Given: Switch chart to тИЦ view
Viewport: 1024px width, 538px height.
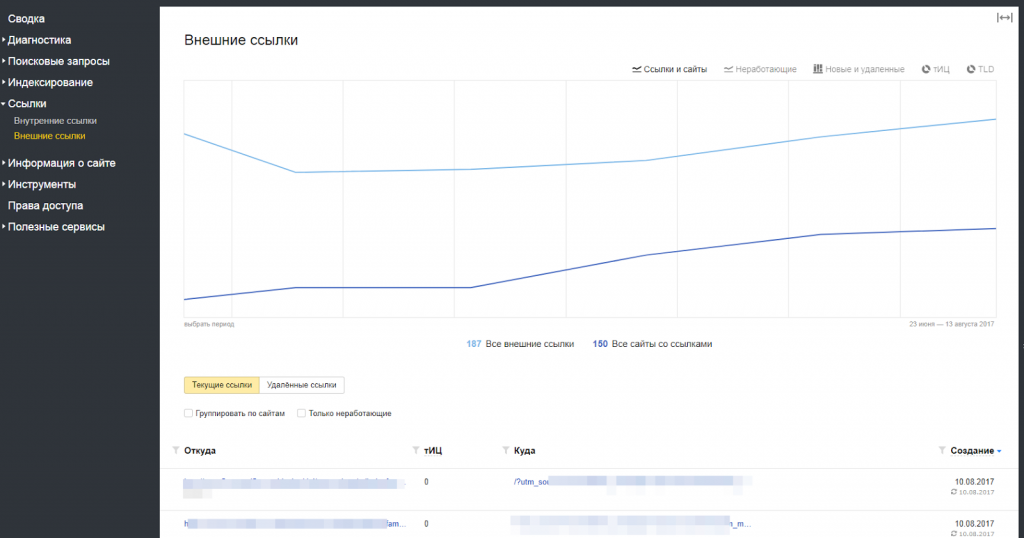Looking at the screenshot, I should point(935,69).
